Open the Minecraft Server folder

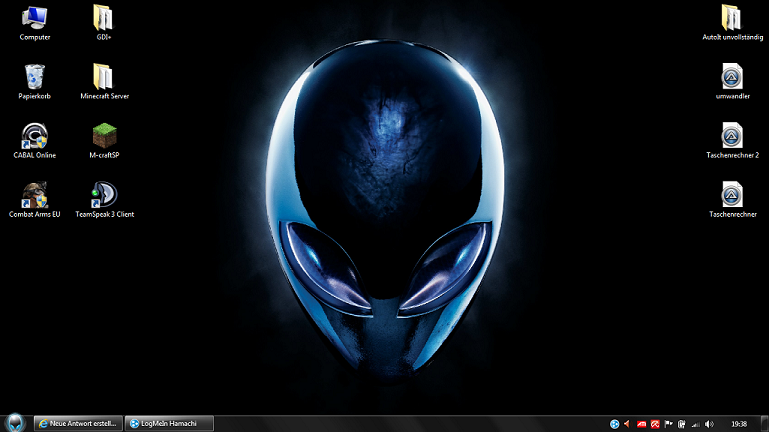coord(104,76)
